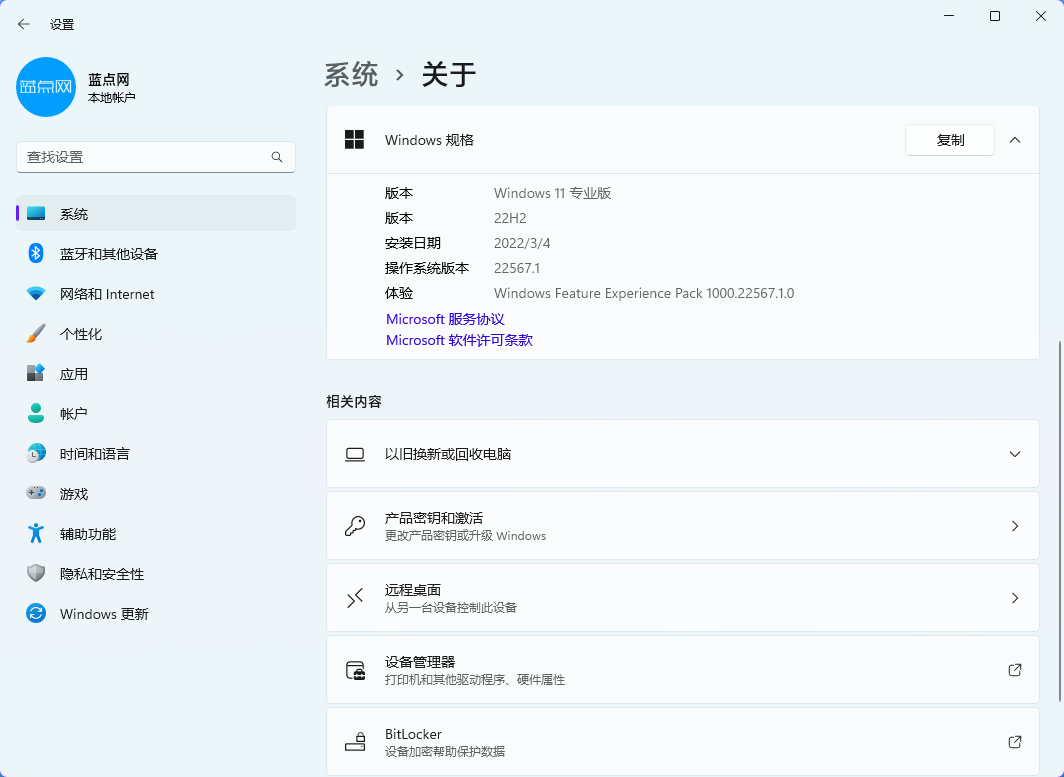Click the Accounts person icon
This screenshot has height=777, width=1064.
click(36, 414)
